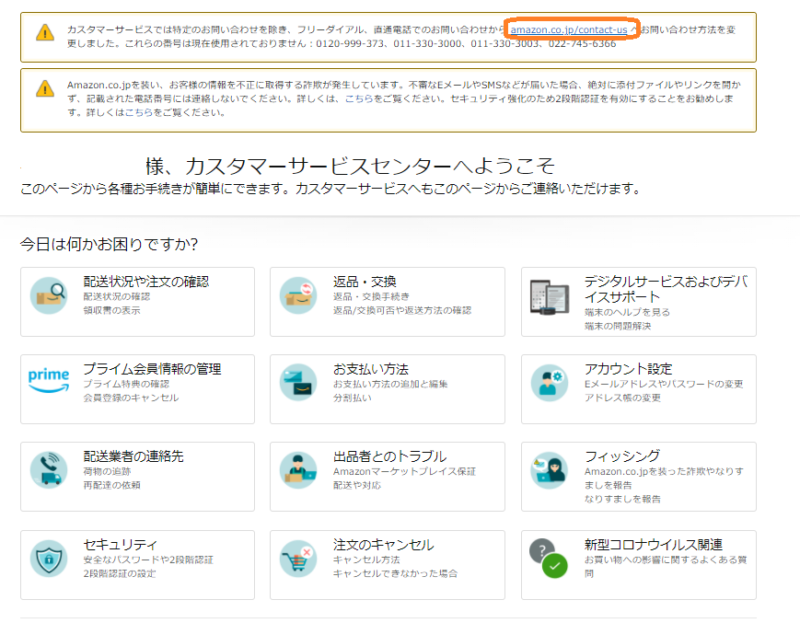Image resolution: width=800 pixels, height=623 pixels.
Task: Select 2段階認証の設定 subtext
Action: pyautogui.click(x=120, y=574)
